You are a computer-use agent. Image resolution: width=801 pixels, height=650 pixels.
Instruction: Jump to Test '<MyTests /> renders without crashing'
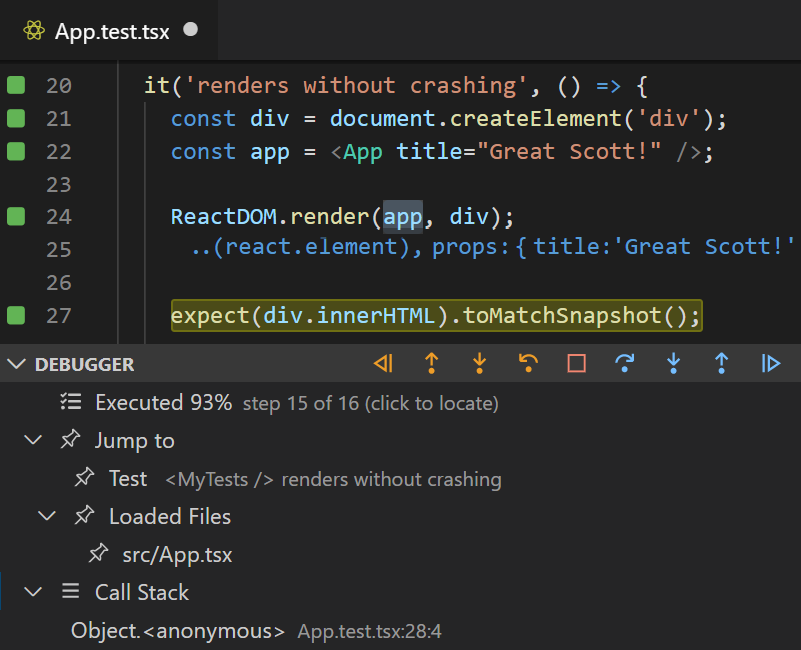click(x=305, y=479)
